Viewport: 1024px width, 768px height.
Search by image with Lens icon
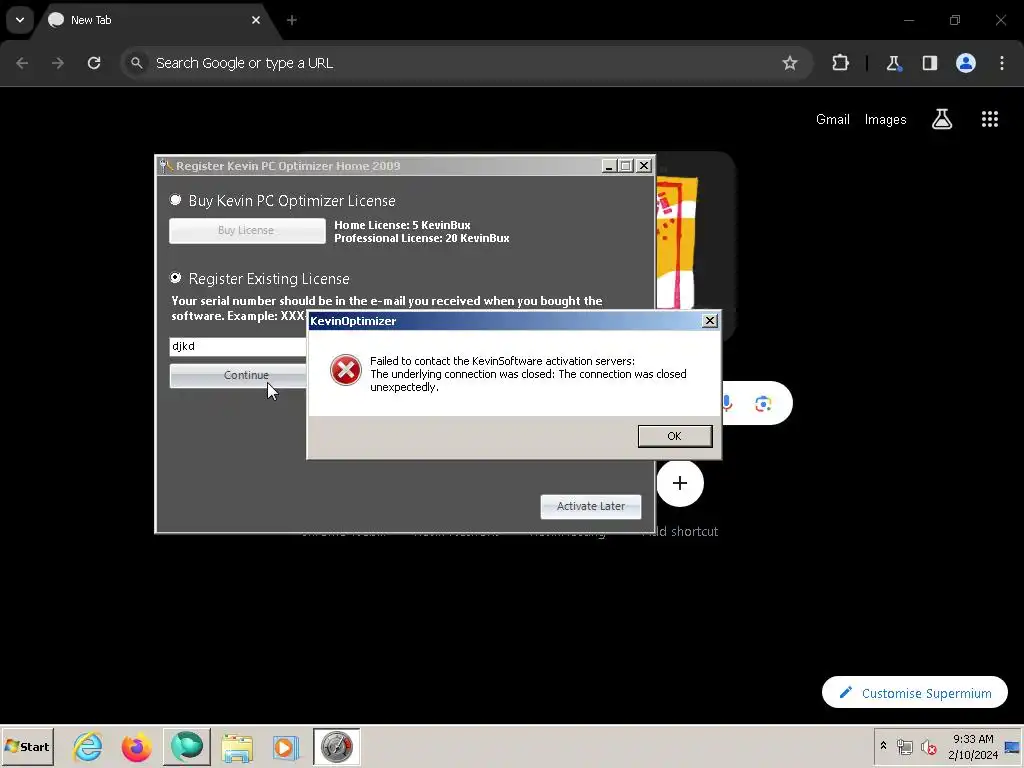tap(763, 404)
